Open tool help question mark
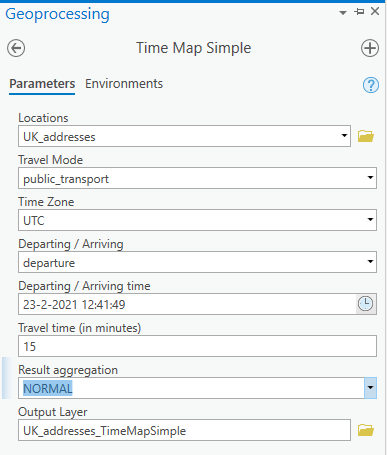Screen dimensions: 387x455 tap(371, 85)
